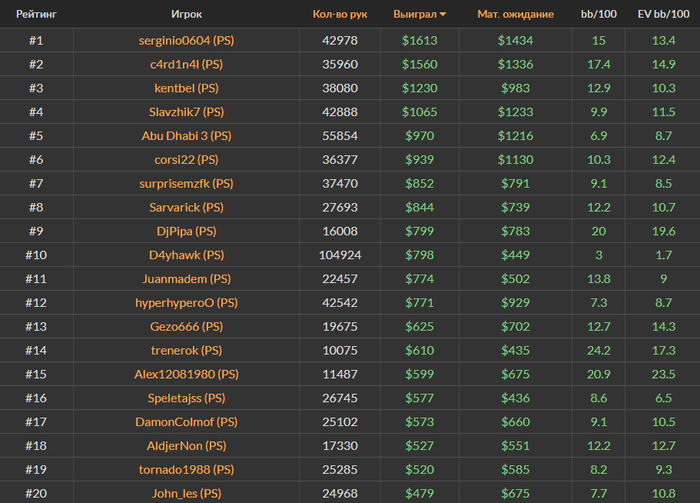Click the Рейтинг column header
The height and width of the screenshot is (503, 700).
[x=36, y=14]
